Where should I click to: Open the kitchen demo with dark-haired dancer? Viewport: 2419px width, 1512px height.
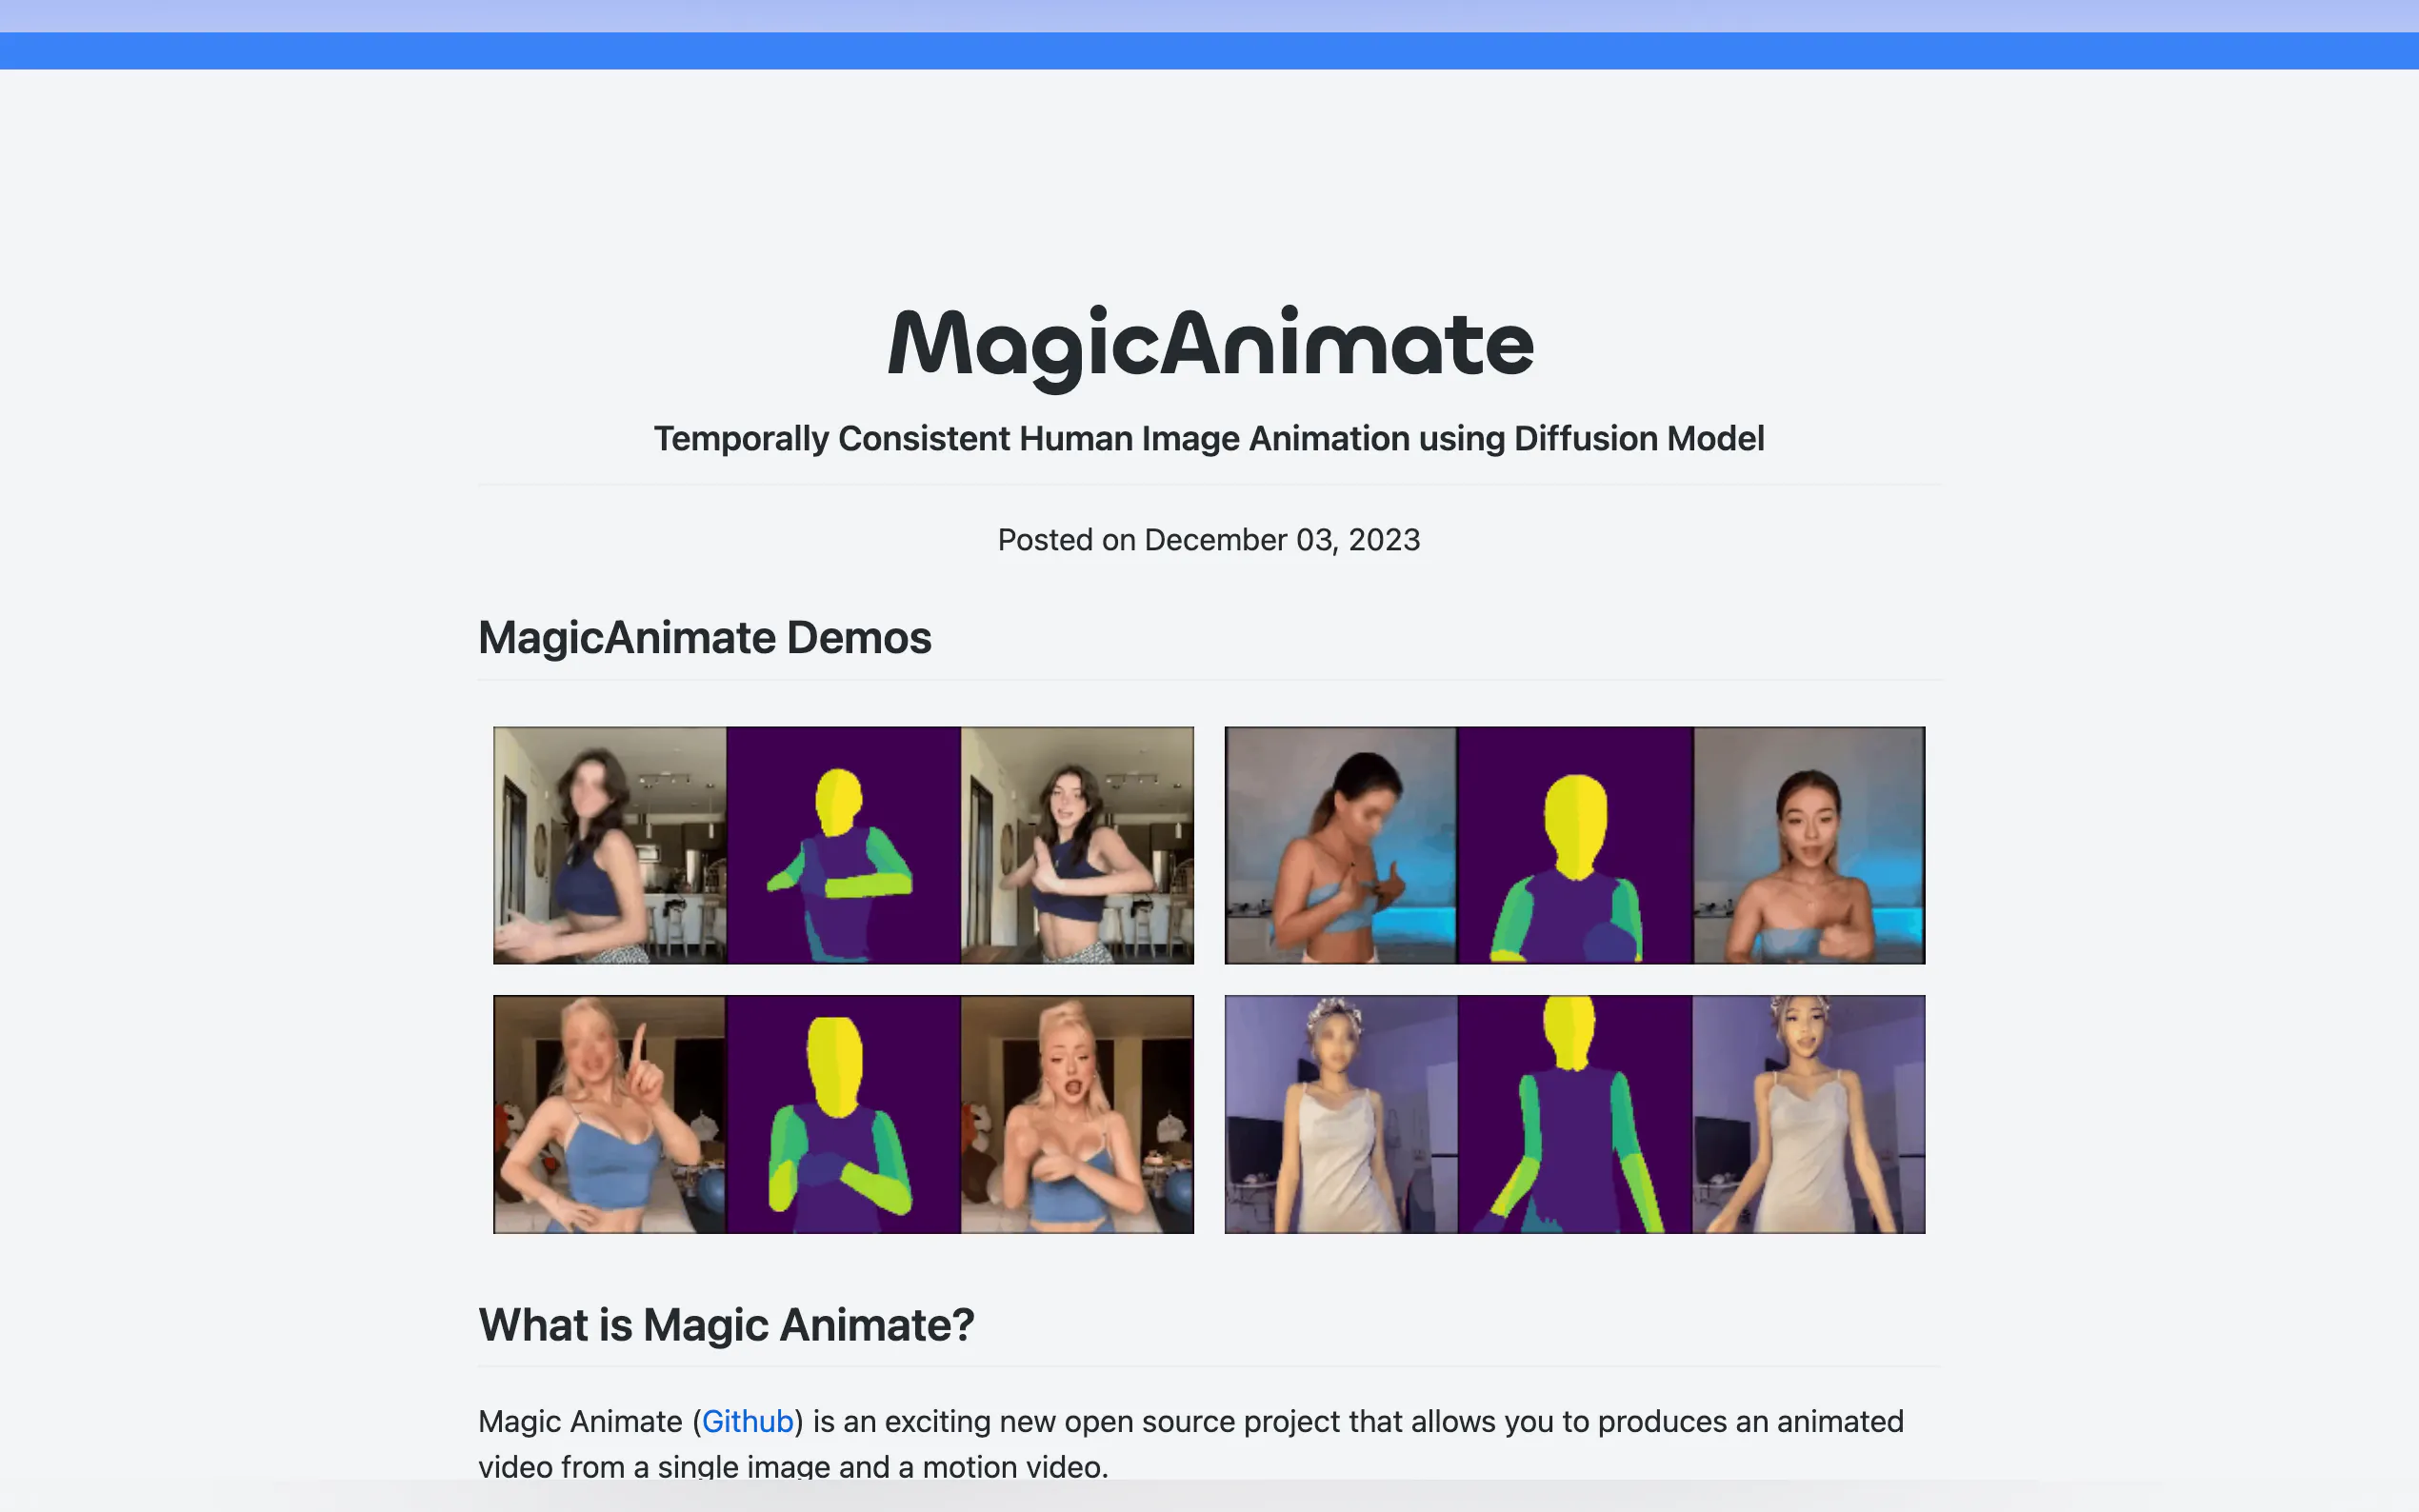pos(843,845)
